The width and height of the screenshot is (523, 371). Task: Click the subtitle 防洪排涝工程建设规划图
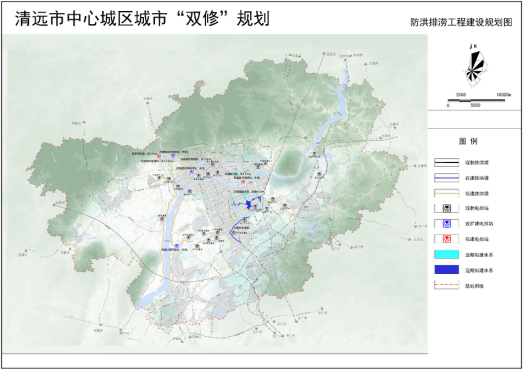(x=461, y=22)
